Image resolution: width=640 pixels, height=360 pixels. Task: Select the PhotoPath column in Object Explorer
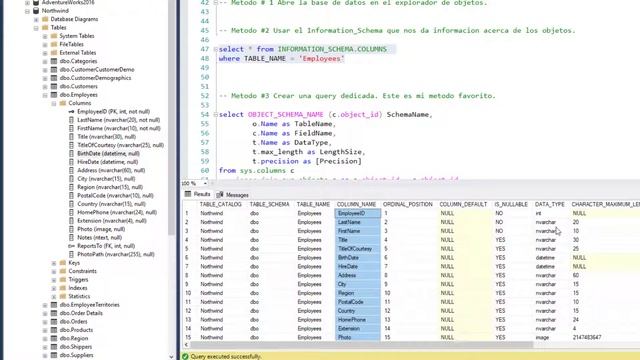116,254
